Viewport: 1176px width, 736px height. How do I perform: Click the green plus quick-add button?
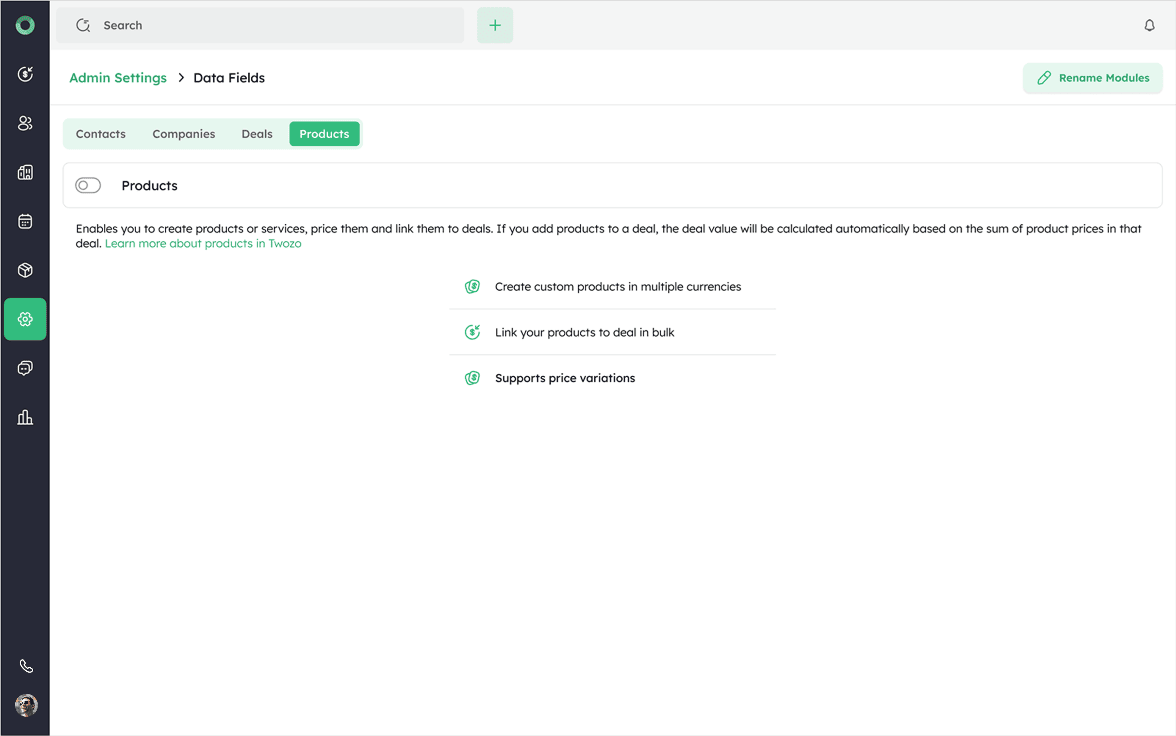[495, 26]
